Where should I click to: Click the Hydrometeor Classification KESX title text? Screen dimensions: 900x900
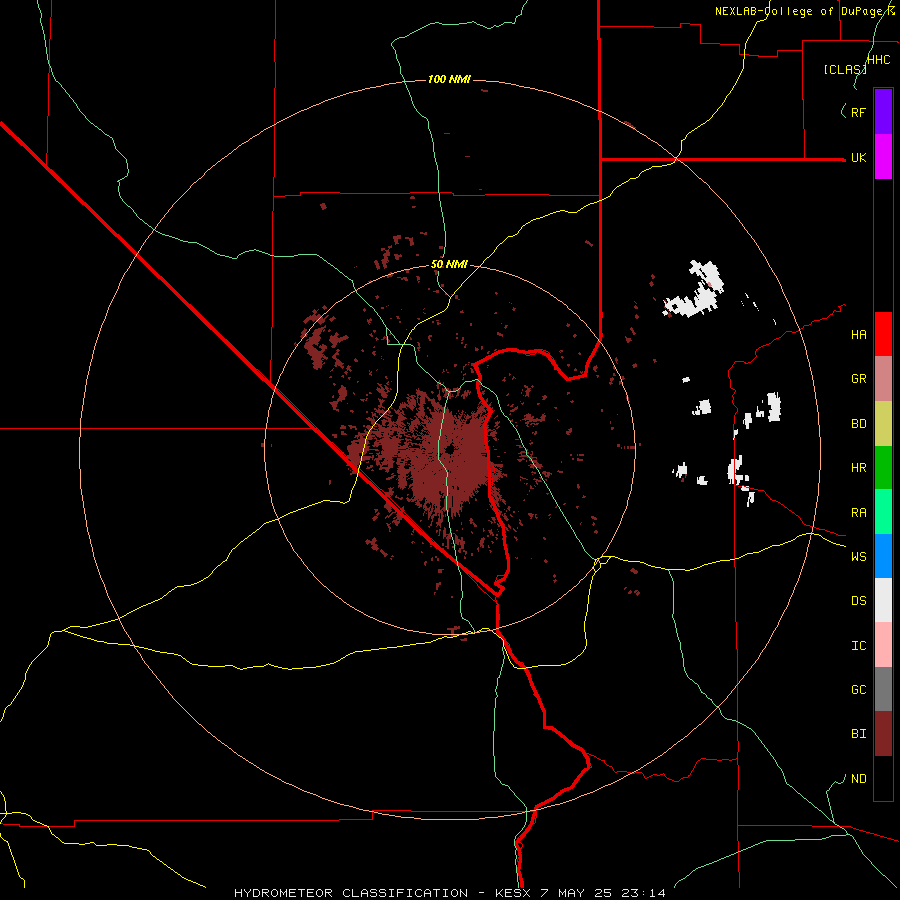point(450,893)
